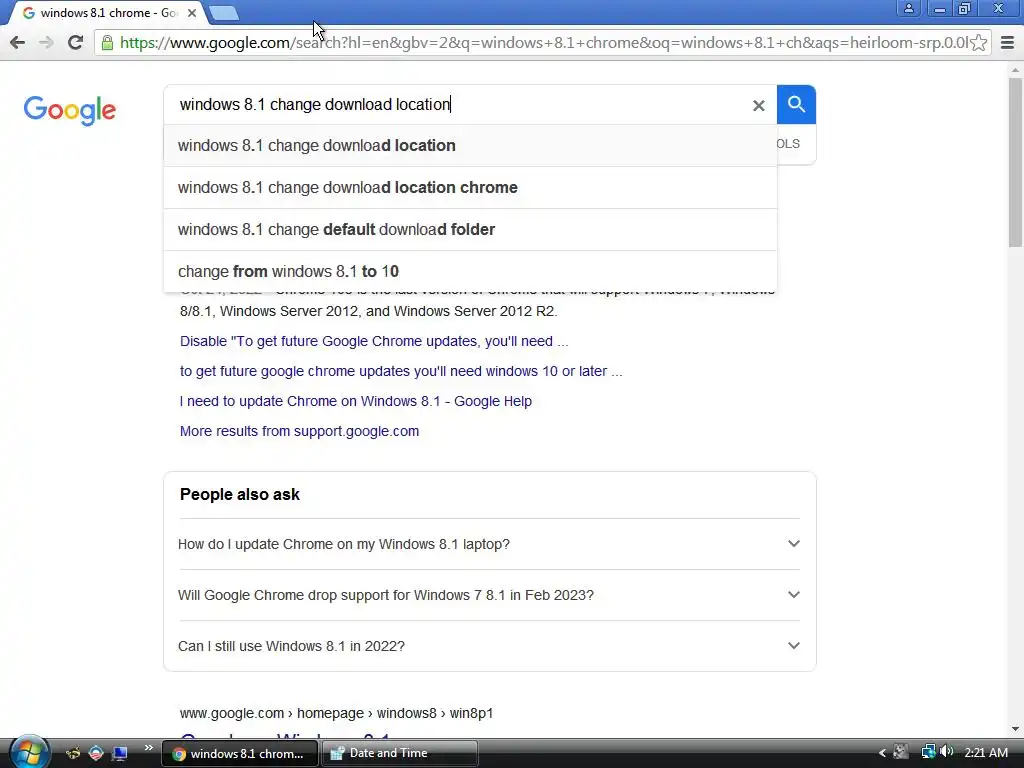The image size is (1024, 768).
Task: Open the Chrome hamburger menu
Action: (x=1008, y=43)
